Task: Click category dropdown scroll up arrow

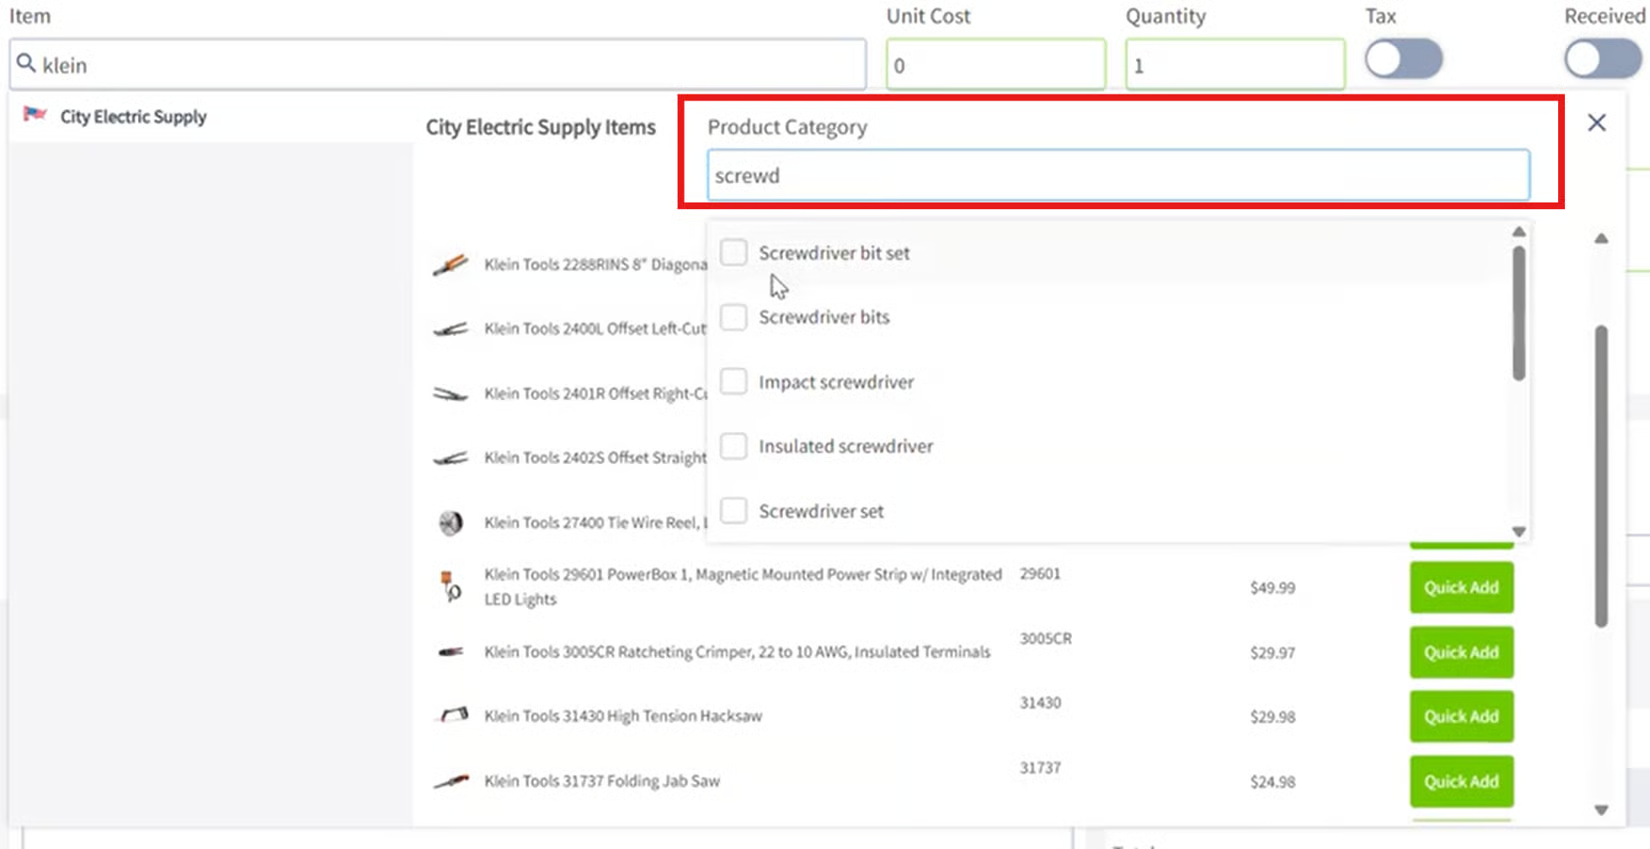Action: [x=1519, y=232]
